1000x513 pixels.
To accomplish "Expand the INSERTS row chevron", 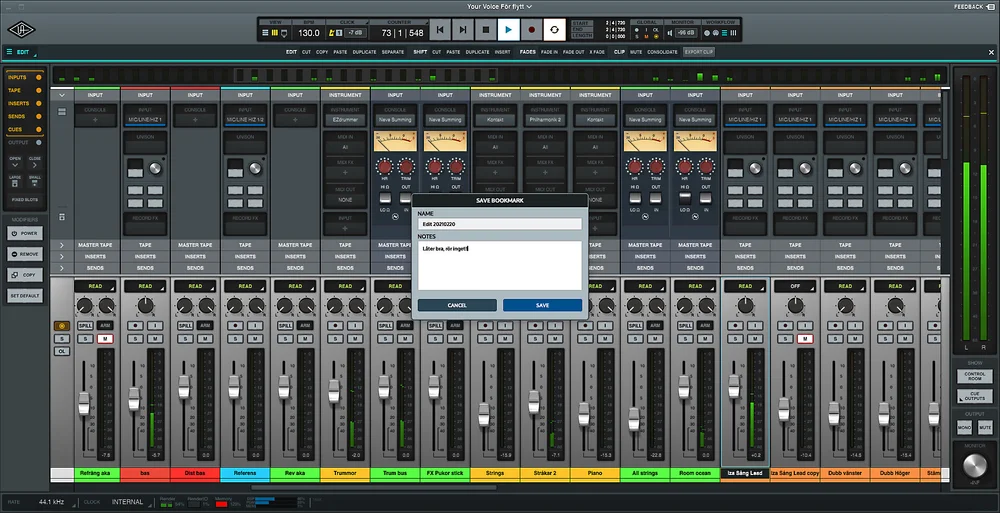I will coord(62,256).
